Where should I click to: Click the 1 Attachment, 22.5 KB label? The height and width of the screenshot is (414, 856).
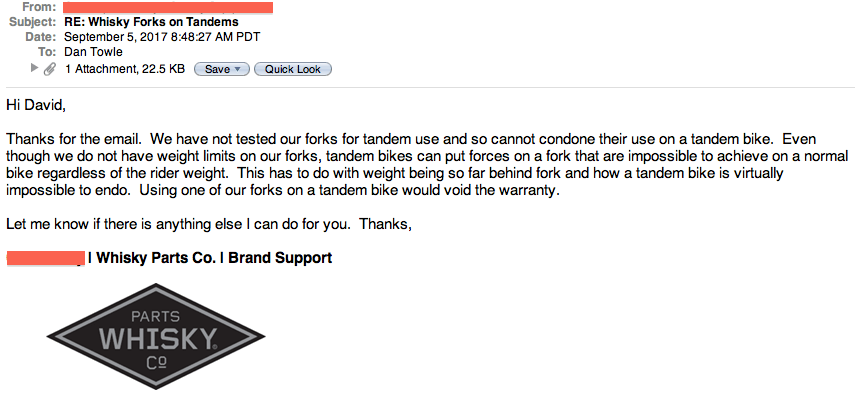pos(125,69)
